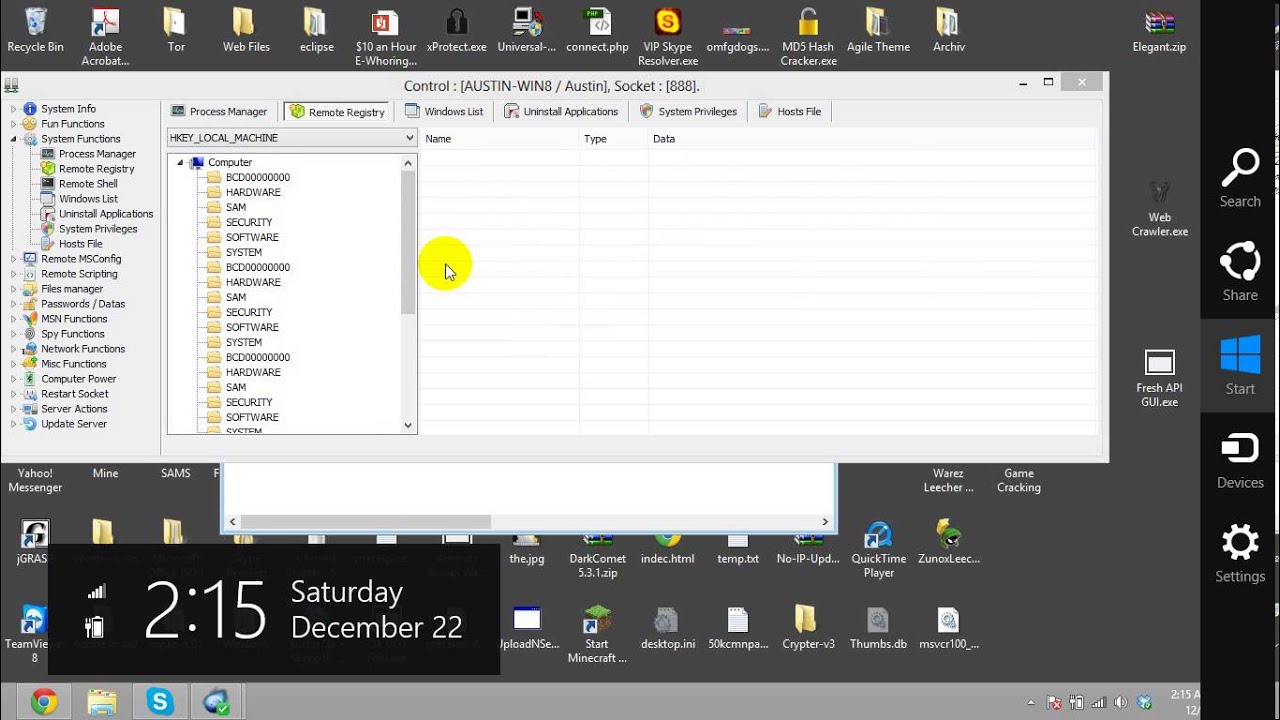Switch to the Remote Registry tab

(337, 112)
